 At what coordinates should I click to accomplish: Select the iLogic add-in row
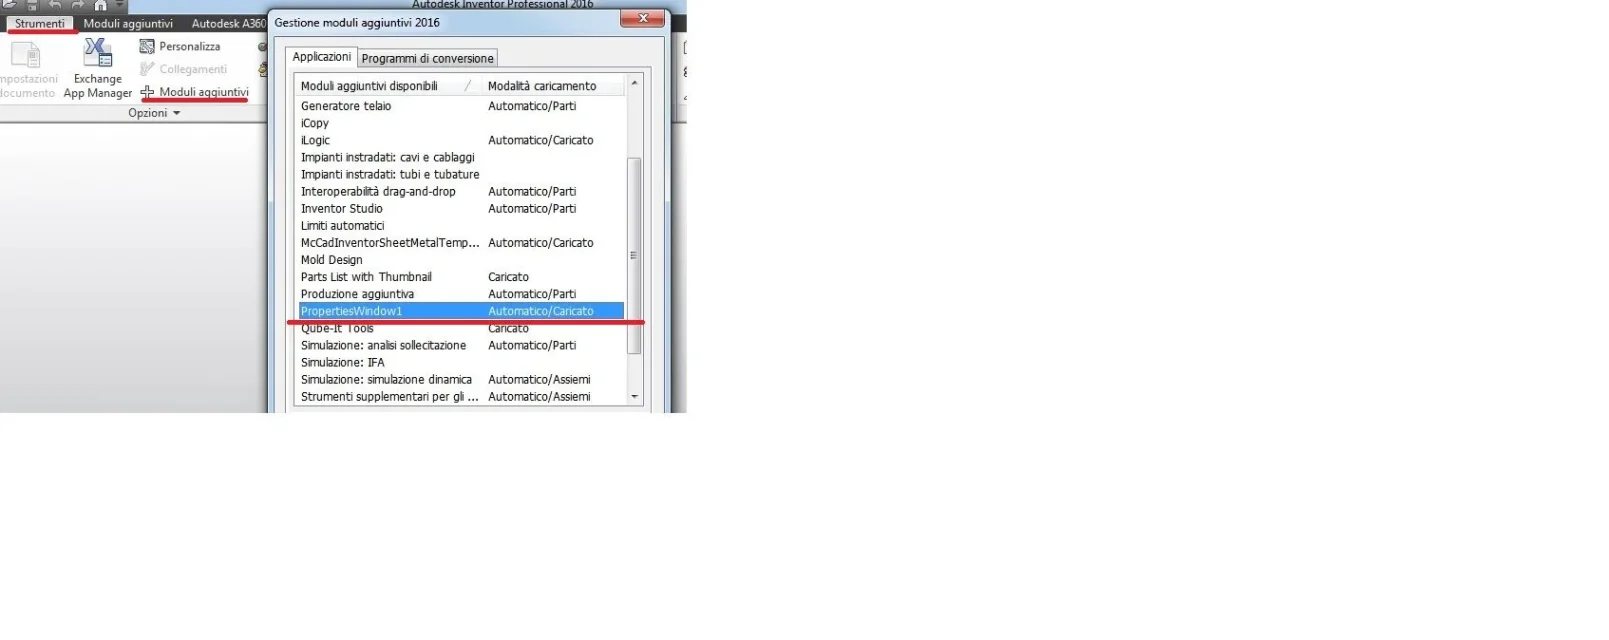pyautogui.click(x=461, y=140)
